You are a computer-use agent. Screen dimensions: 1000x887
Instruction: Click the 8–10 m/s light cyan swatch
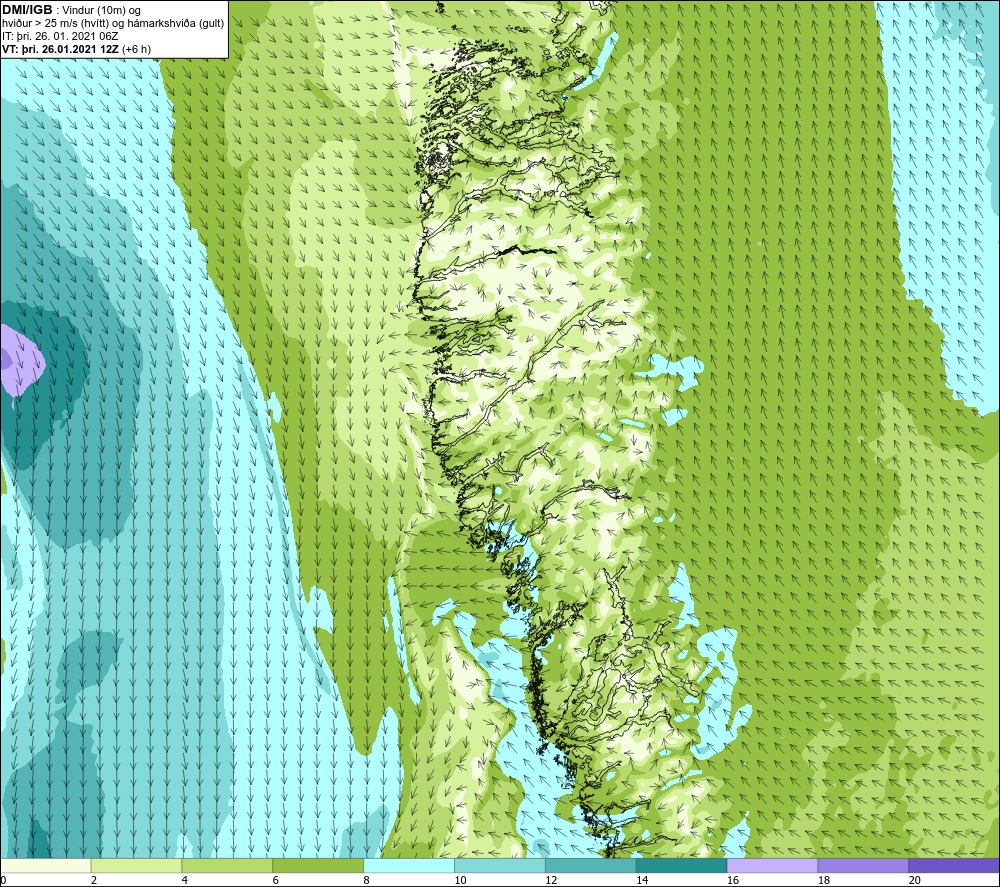click(x=409, y=865)
